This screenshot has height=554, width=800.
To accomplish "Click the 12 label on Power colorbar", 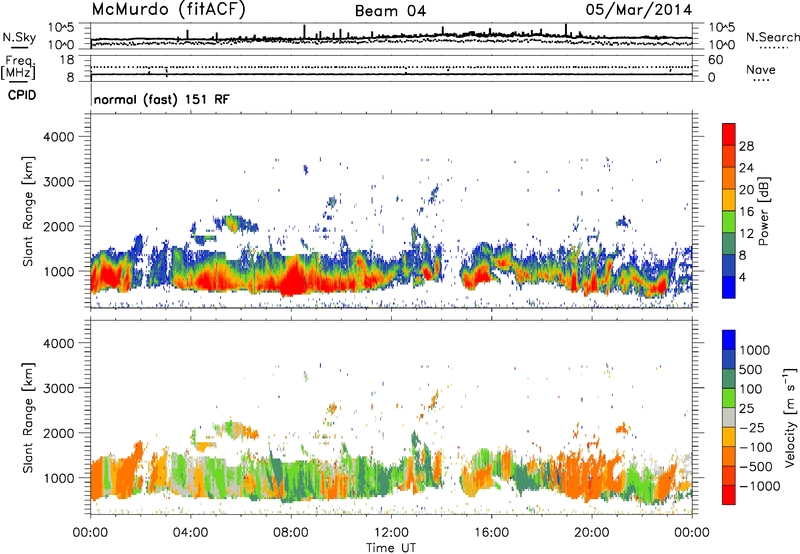I will [x=746, y=234].
